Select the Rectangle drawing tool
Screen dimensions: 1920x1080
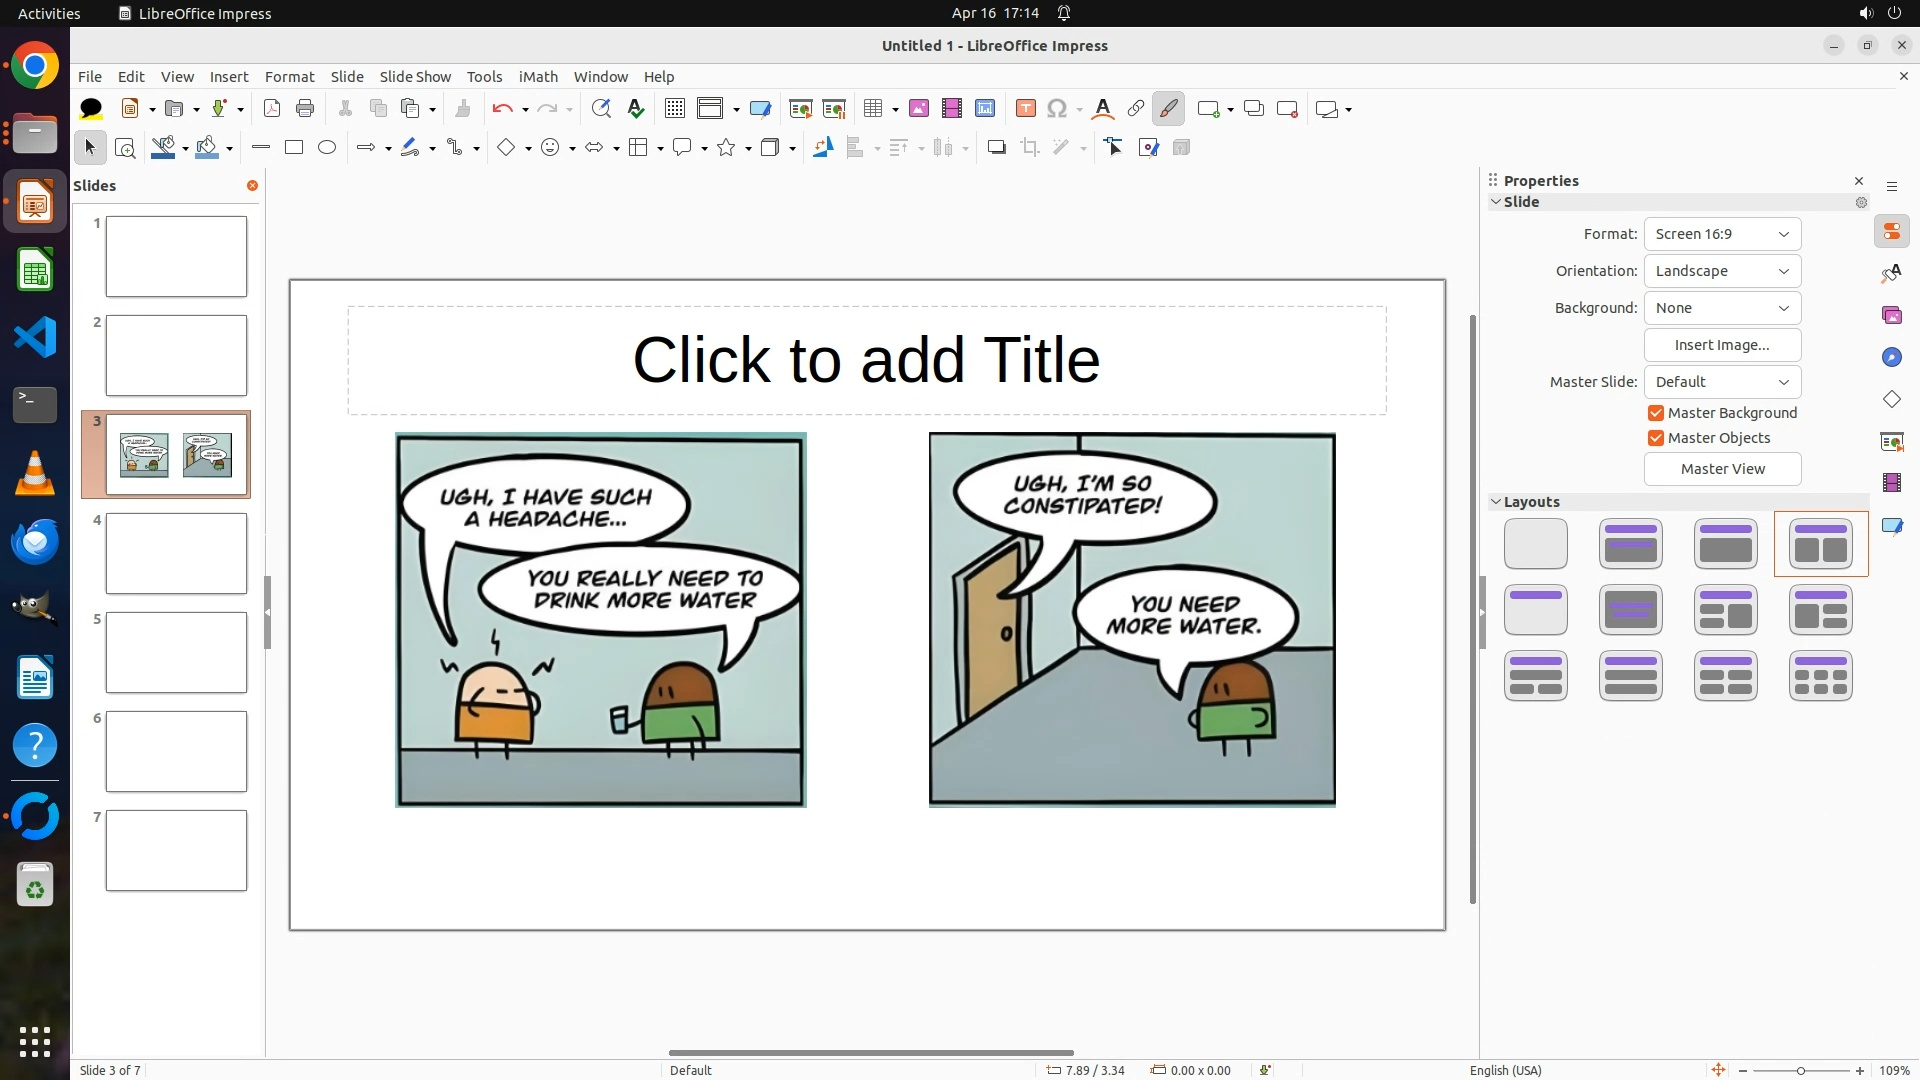(294, 148)
